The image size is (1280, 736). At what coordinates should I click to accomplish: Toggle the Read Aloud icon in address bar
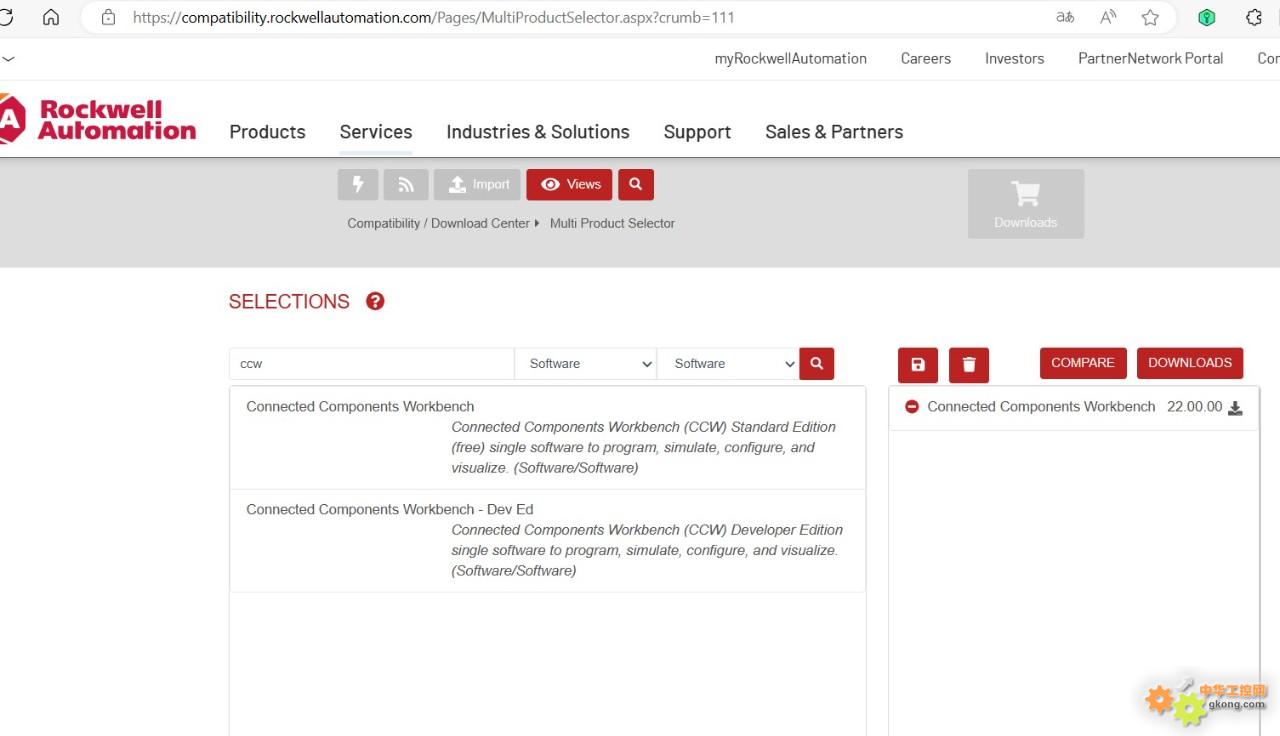(1108, 17)
